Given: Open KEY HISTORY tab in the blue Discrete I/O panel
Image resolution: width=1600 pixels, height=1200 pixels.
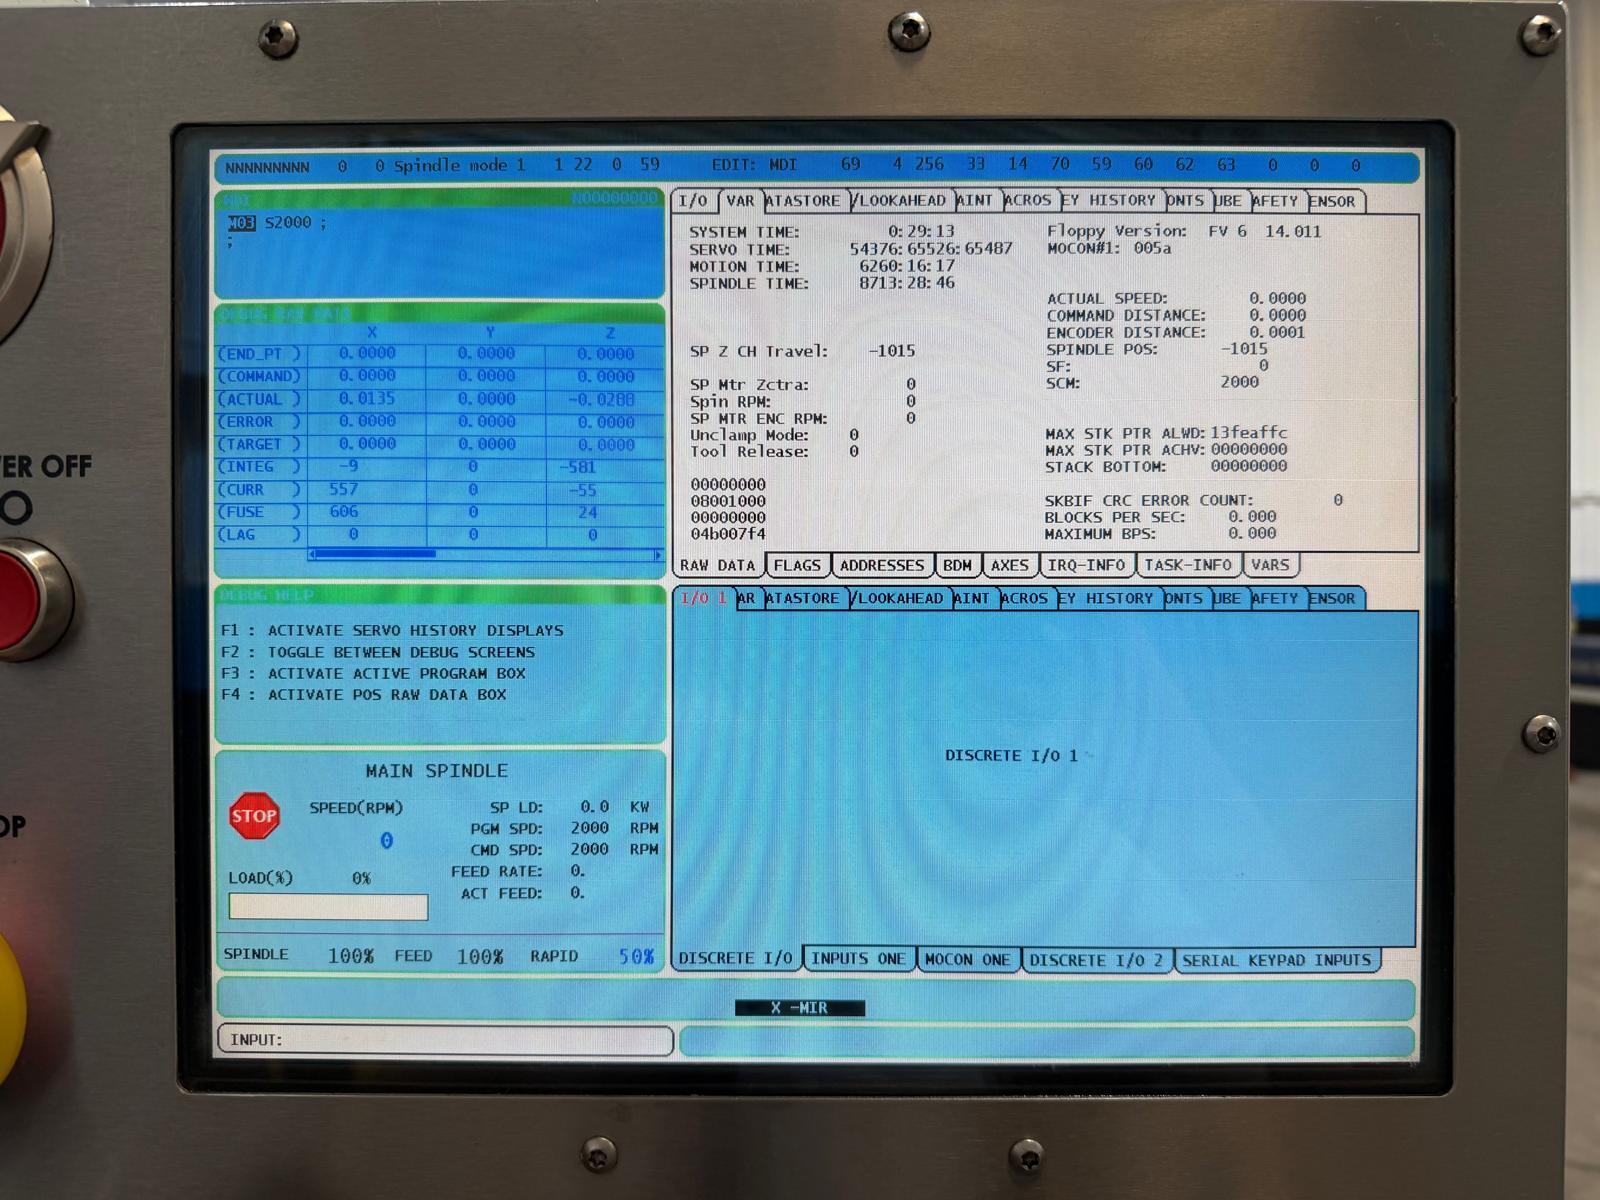Looking at the screenshot, I should coord(1107,598).
